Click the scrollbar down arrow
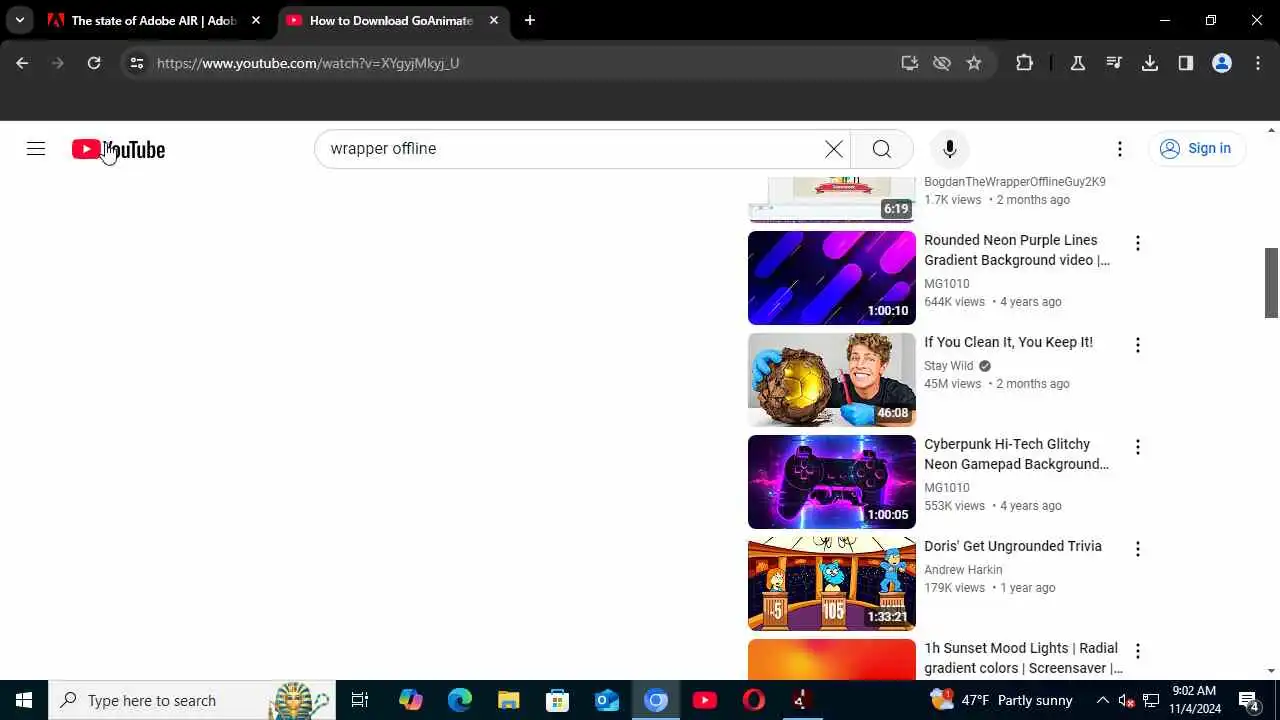 (x=1272, y=671)
